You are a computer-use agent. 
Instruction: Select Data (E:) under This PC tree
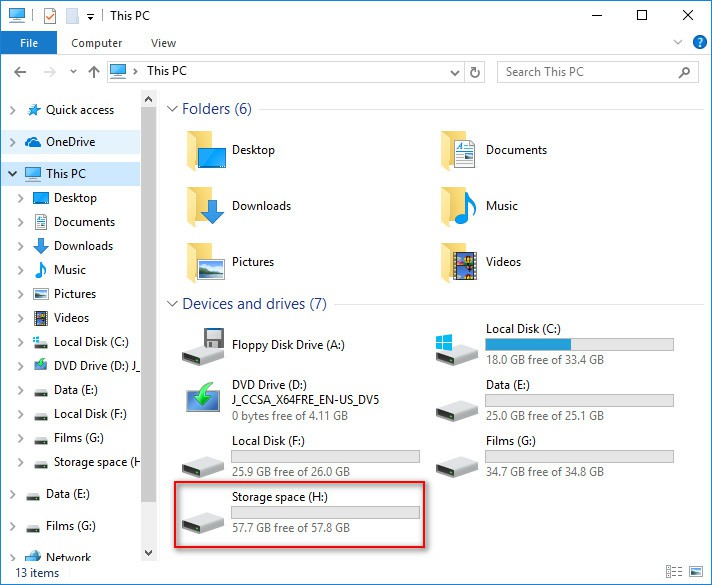pyautogui.click(x=75, y=390)
